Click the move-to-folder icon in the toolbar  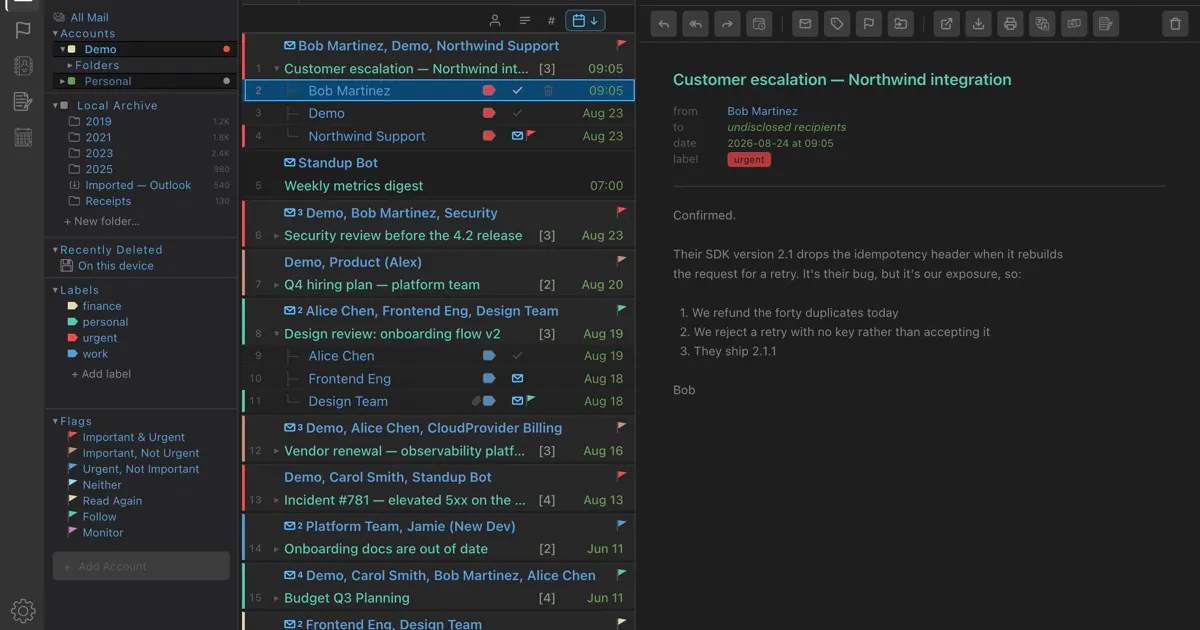coord(900,23)
